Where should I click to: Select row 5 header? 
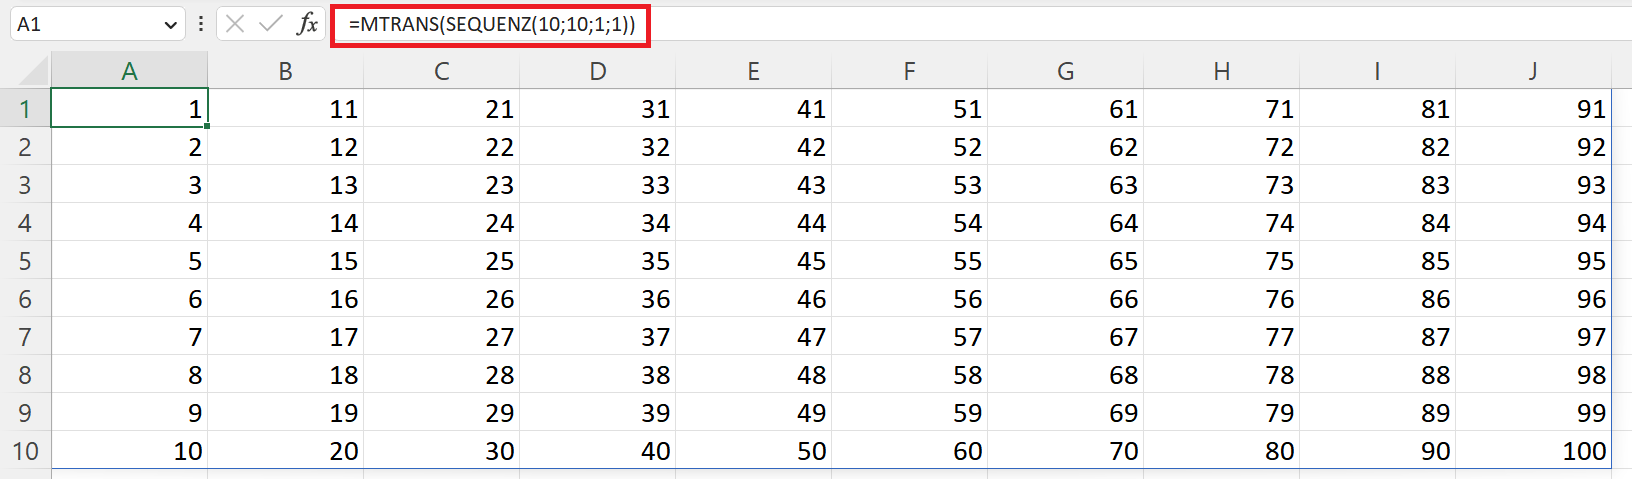point(25,260)
